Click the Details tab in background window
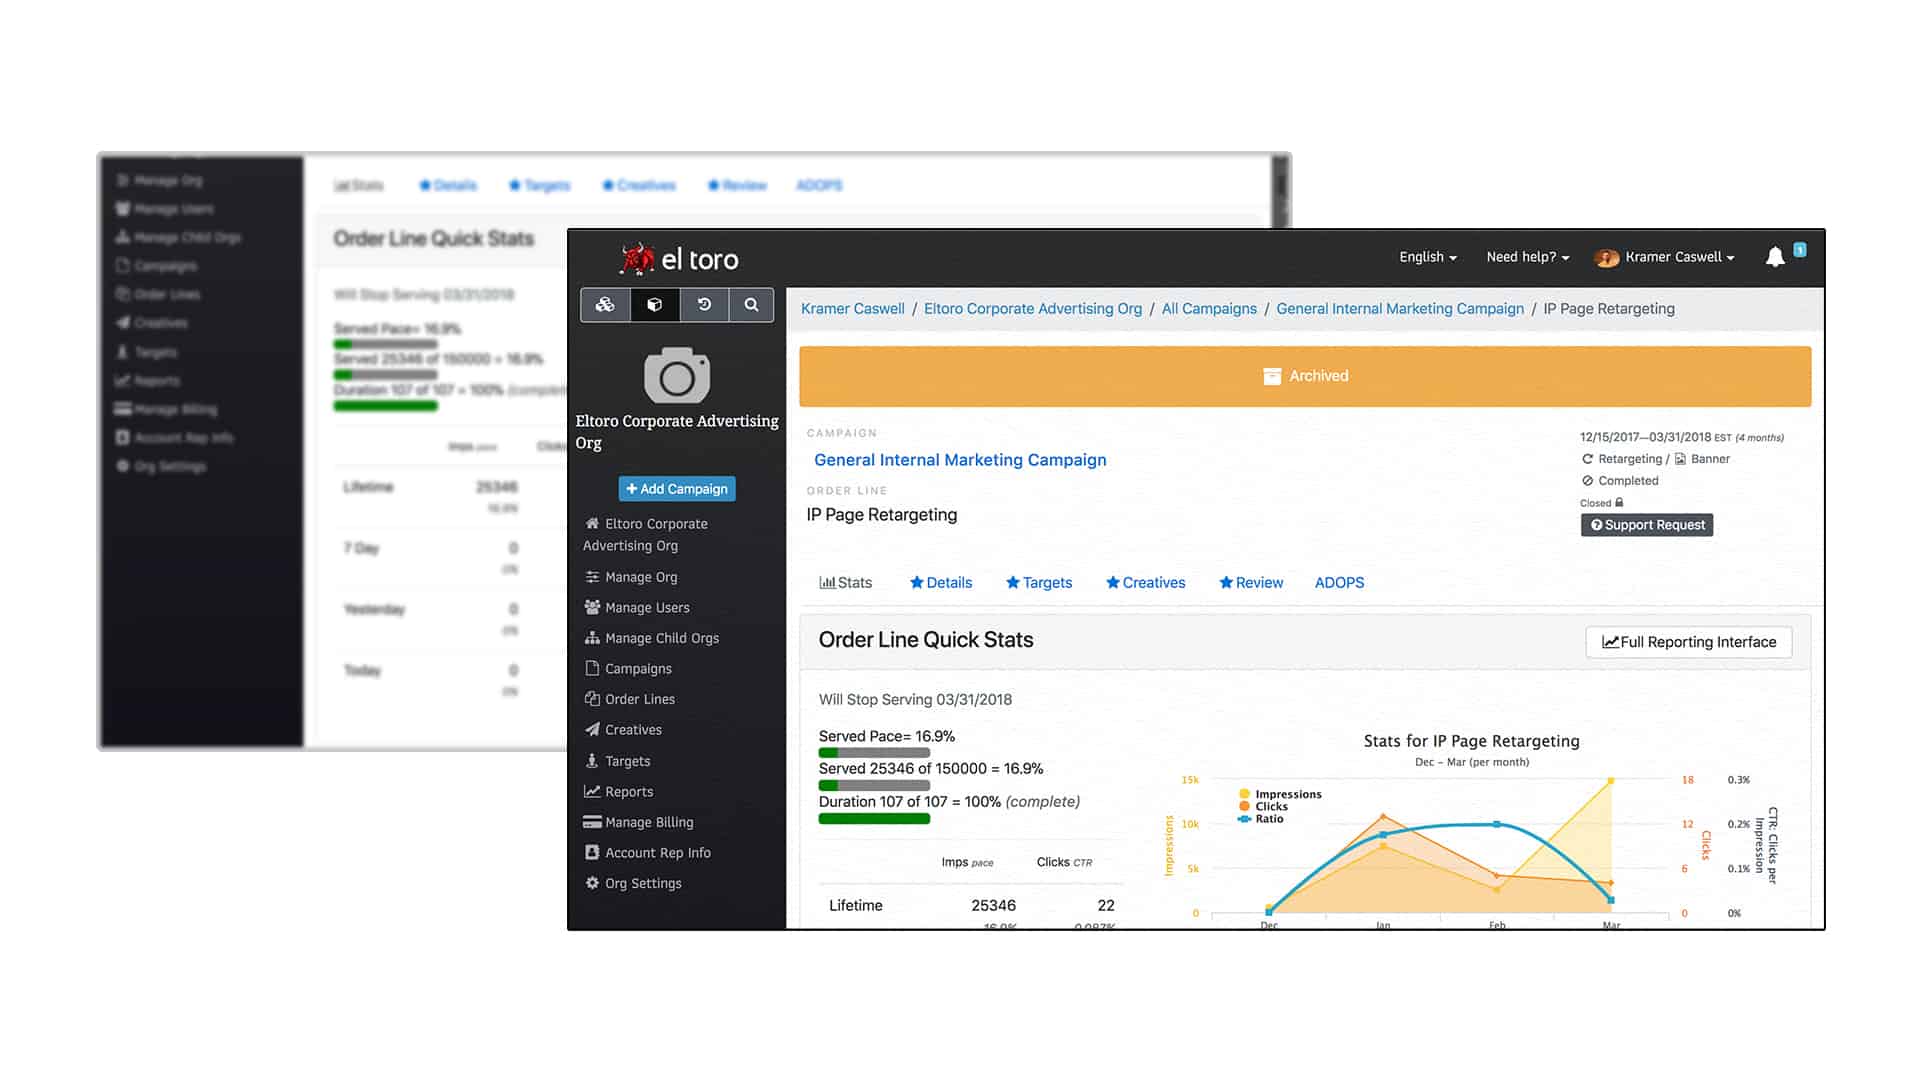1920x1080 pixels. (447, 186)
